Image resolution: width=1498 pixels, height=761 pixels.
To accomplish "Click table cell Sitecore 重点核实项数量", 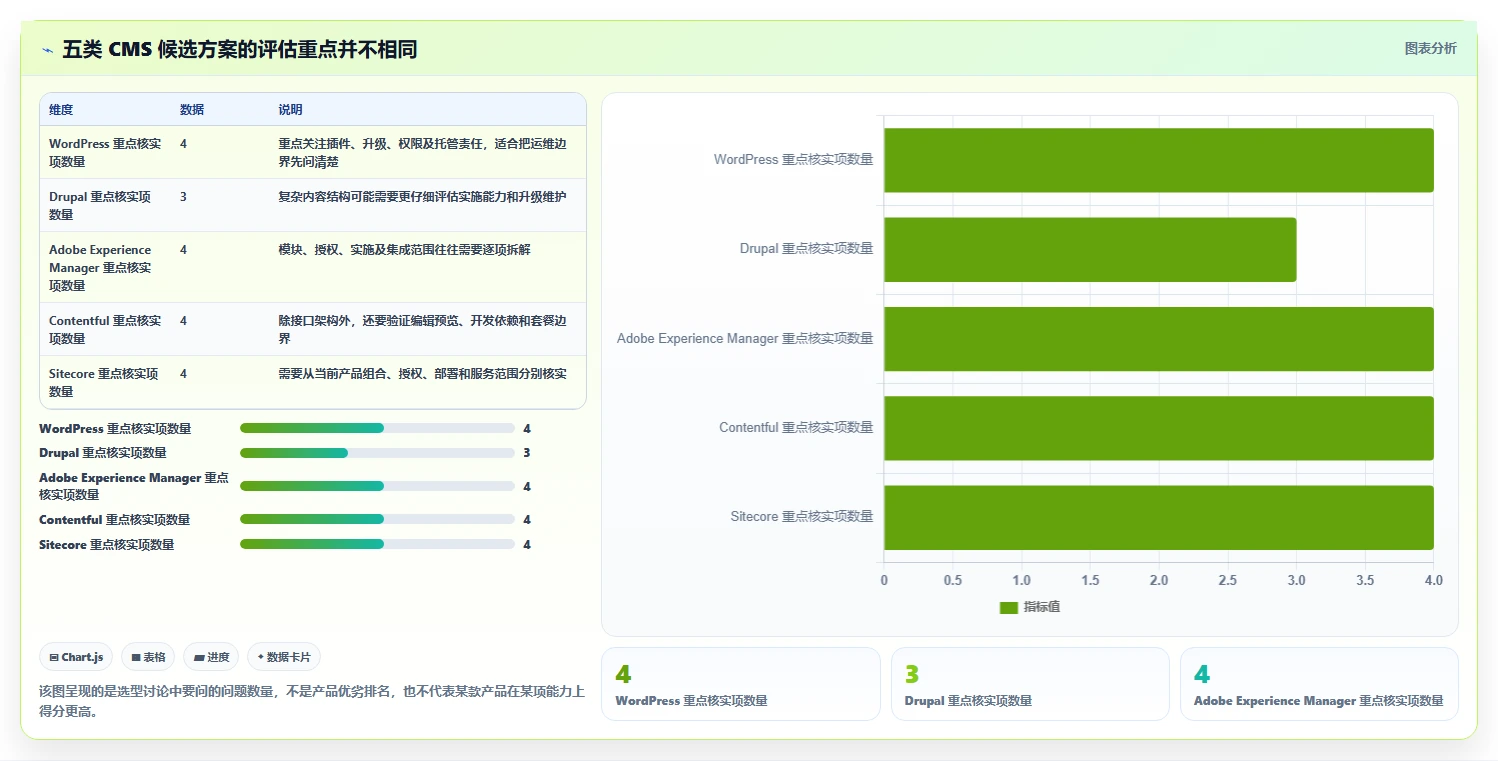I will (104, 382).
